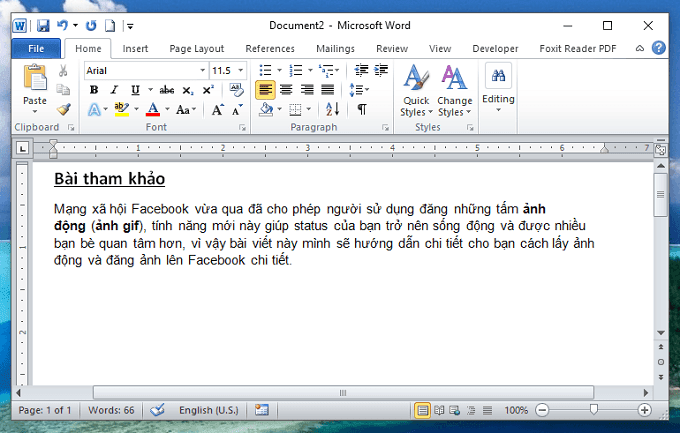Center the paragraph text
This screenshot has width=680, height=433.
(286, 90)
